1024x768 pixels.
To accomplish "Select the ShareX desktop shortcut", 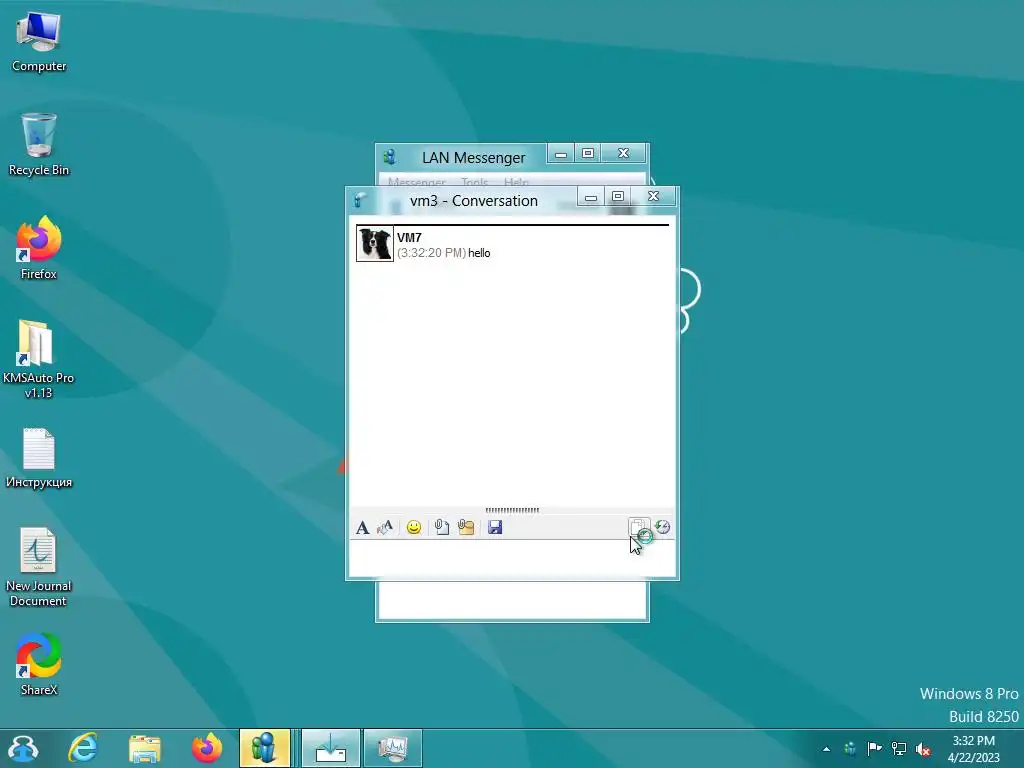I will [39, 664].
